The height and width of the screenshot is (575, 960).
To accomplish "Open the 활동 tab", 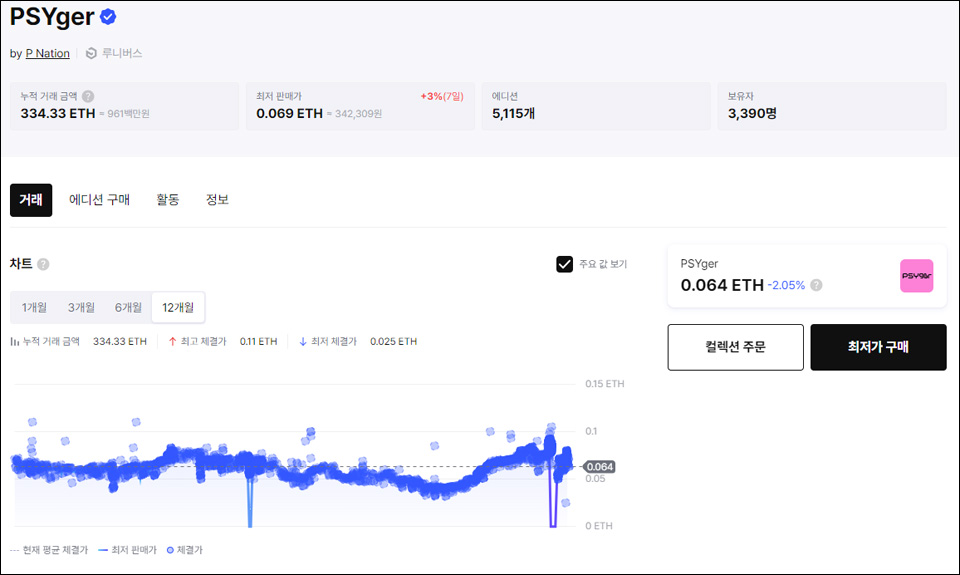I will pos(168,200).
